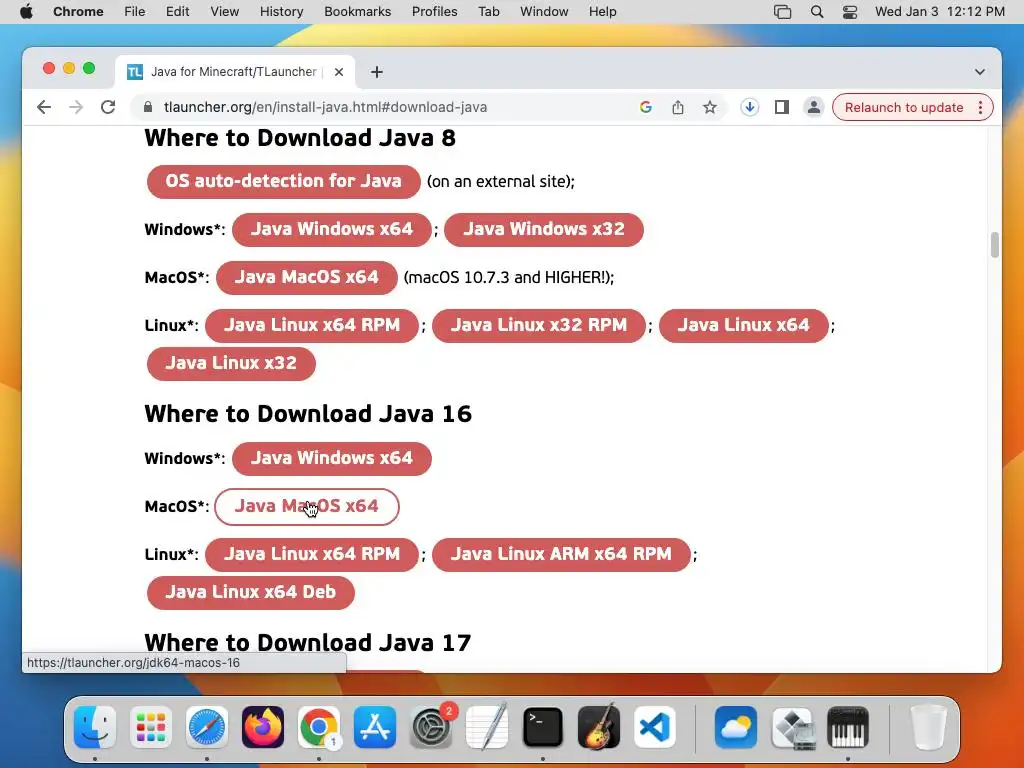Click the forward navigation arrow

point(76,107)
